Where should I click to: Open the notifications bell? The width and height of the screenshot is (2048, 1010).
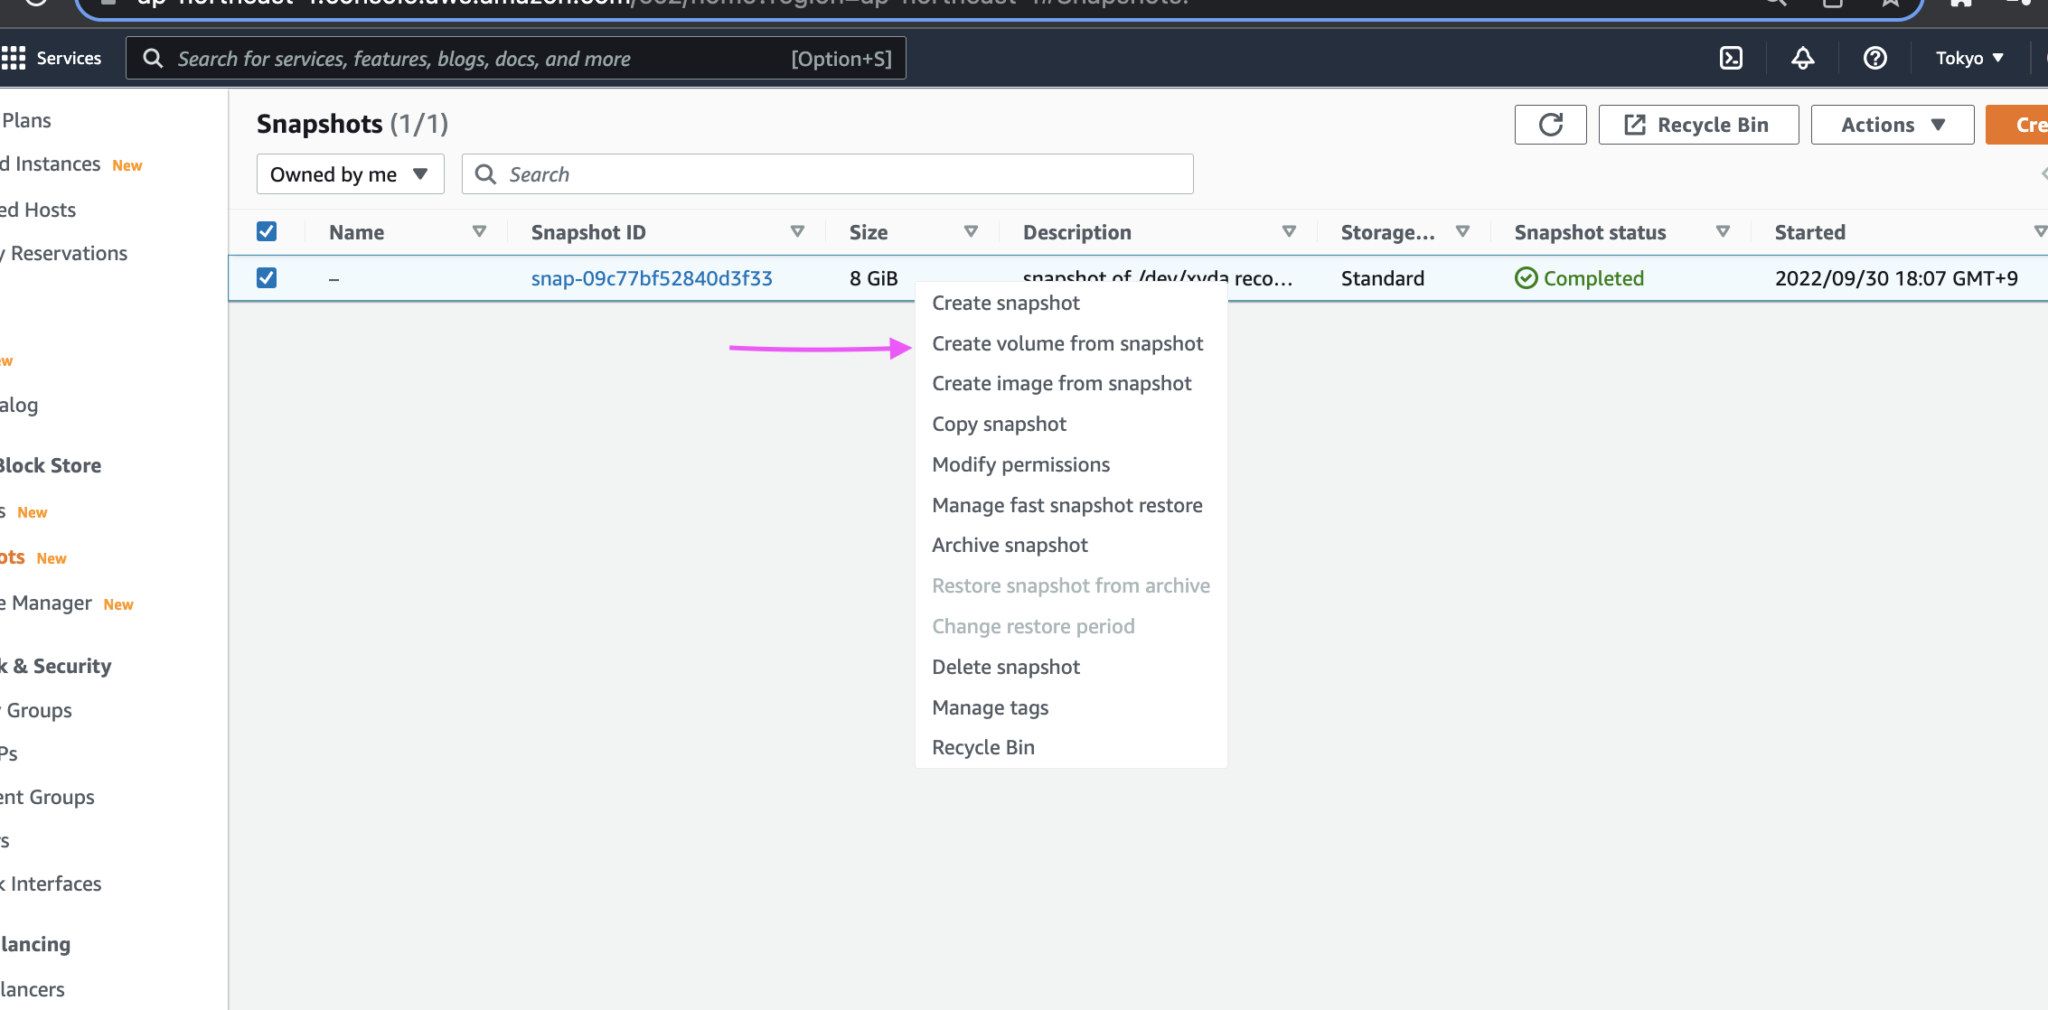tap(1802, 58)
